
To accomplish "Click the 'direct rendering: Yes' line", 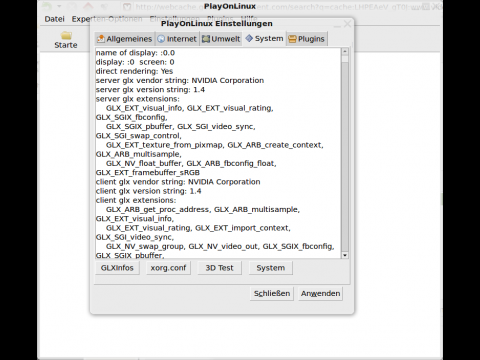I will pos(134,71).
